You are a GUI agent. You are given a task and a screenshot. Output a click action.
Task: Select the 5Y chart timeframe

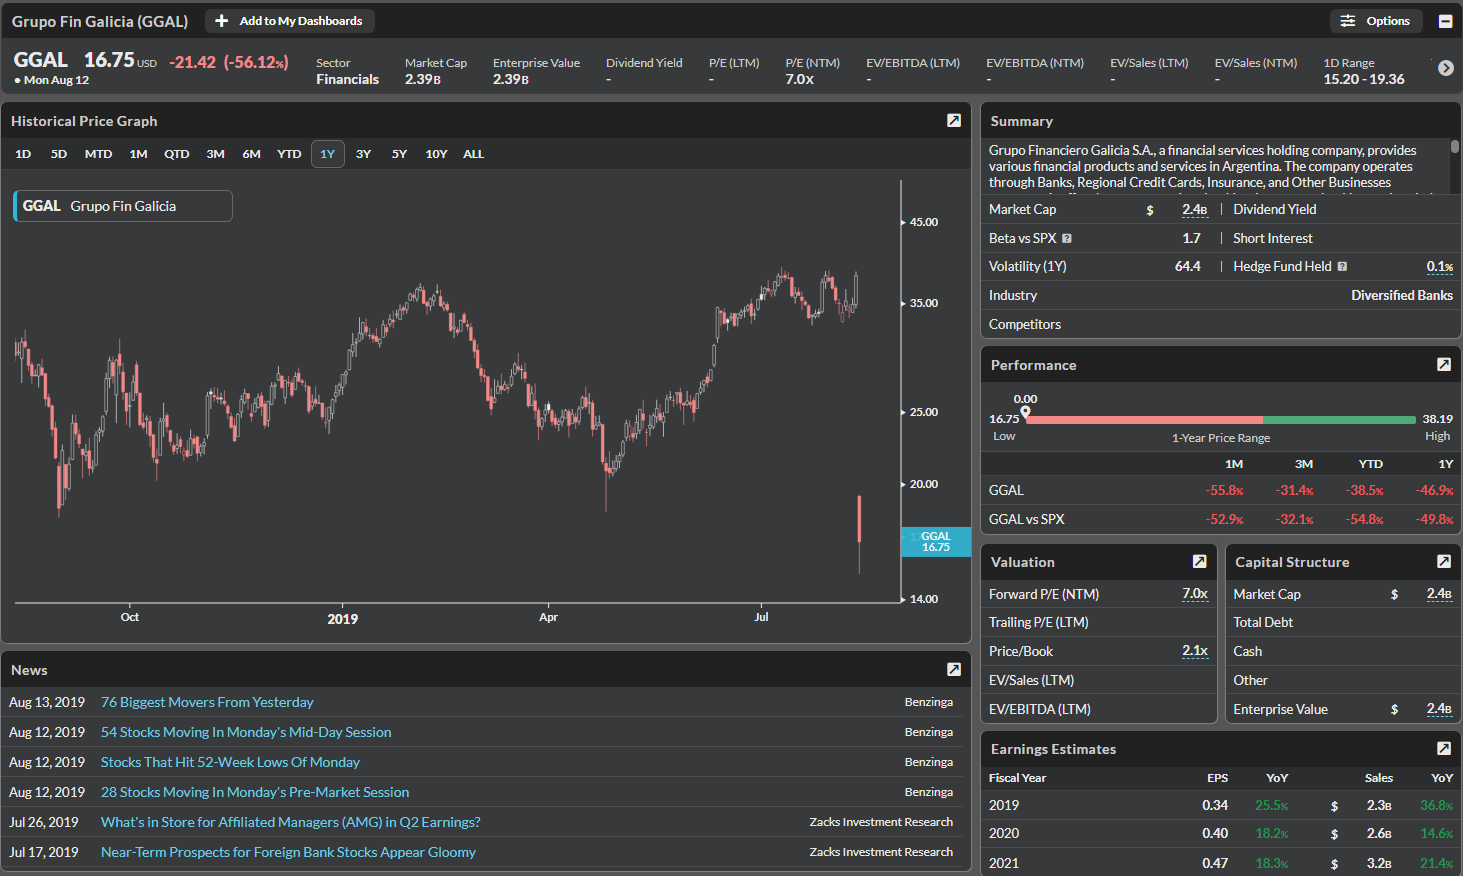point(399,154)
